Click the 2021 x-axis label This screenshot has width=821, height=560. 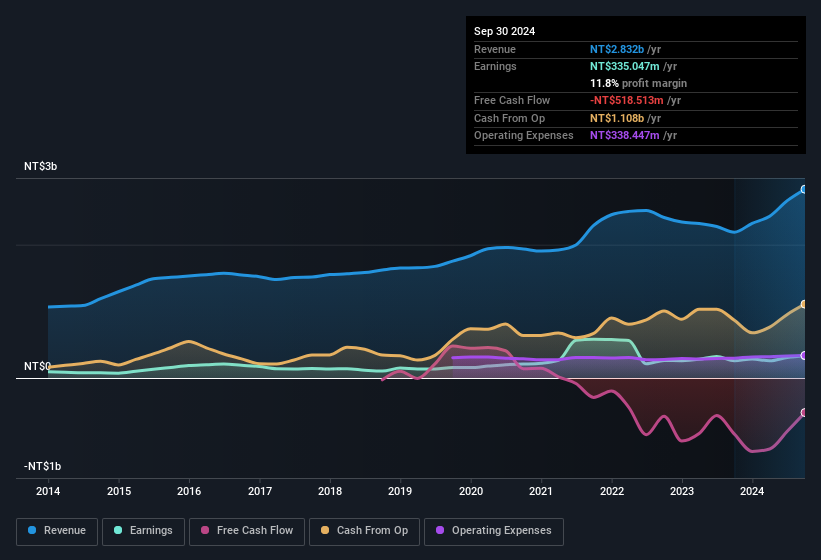coord(541,491)
